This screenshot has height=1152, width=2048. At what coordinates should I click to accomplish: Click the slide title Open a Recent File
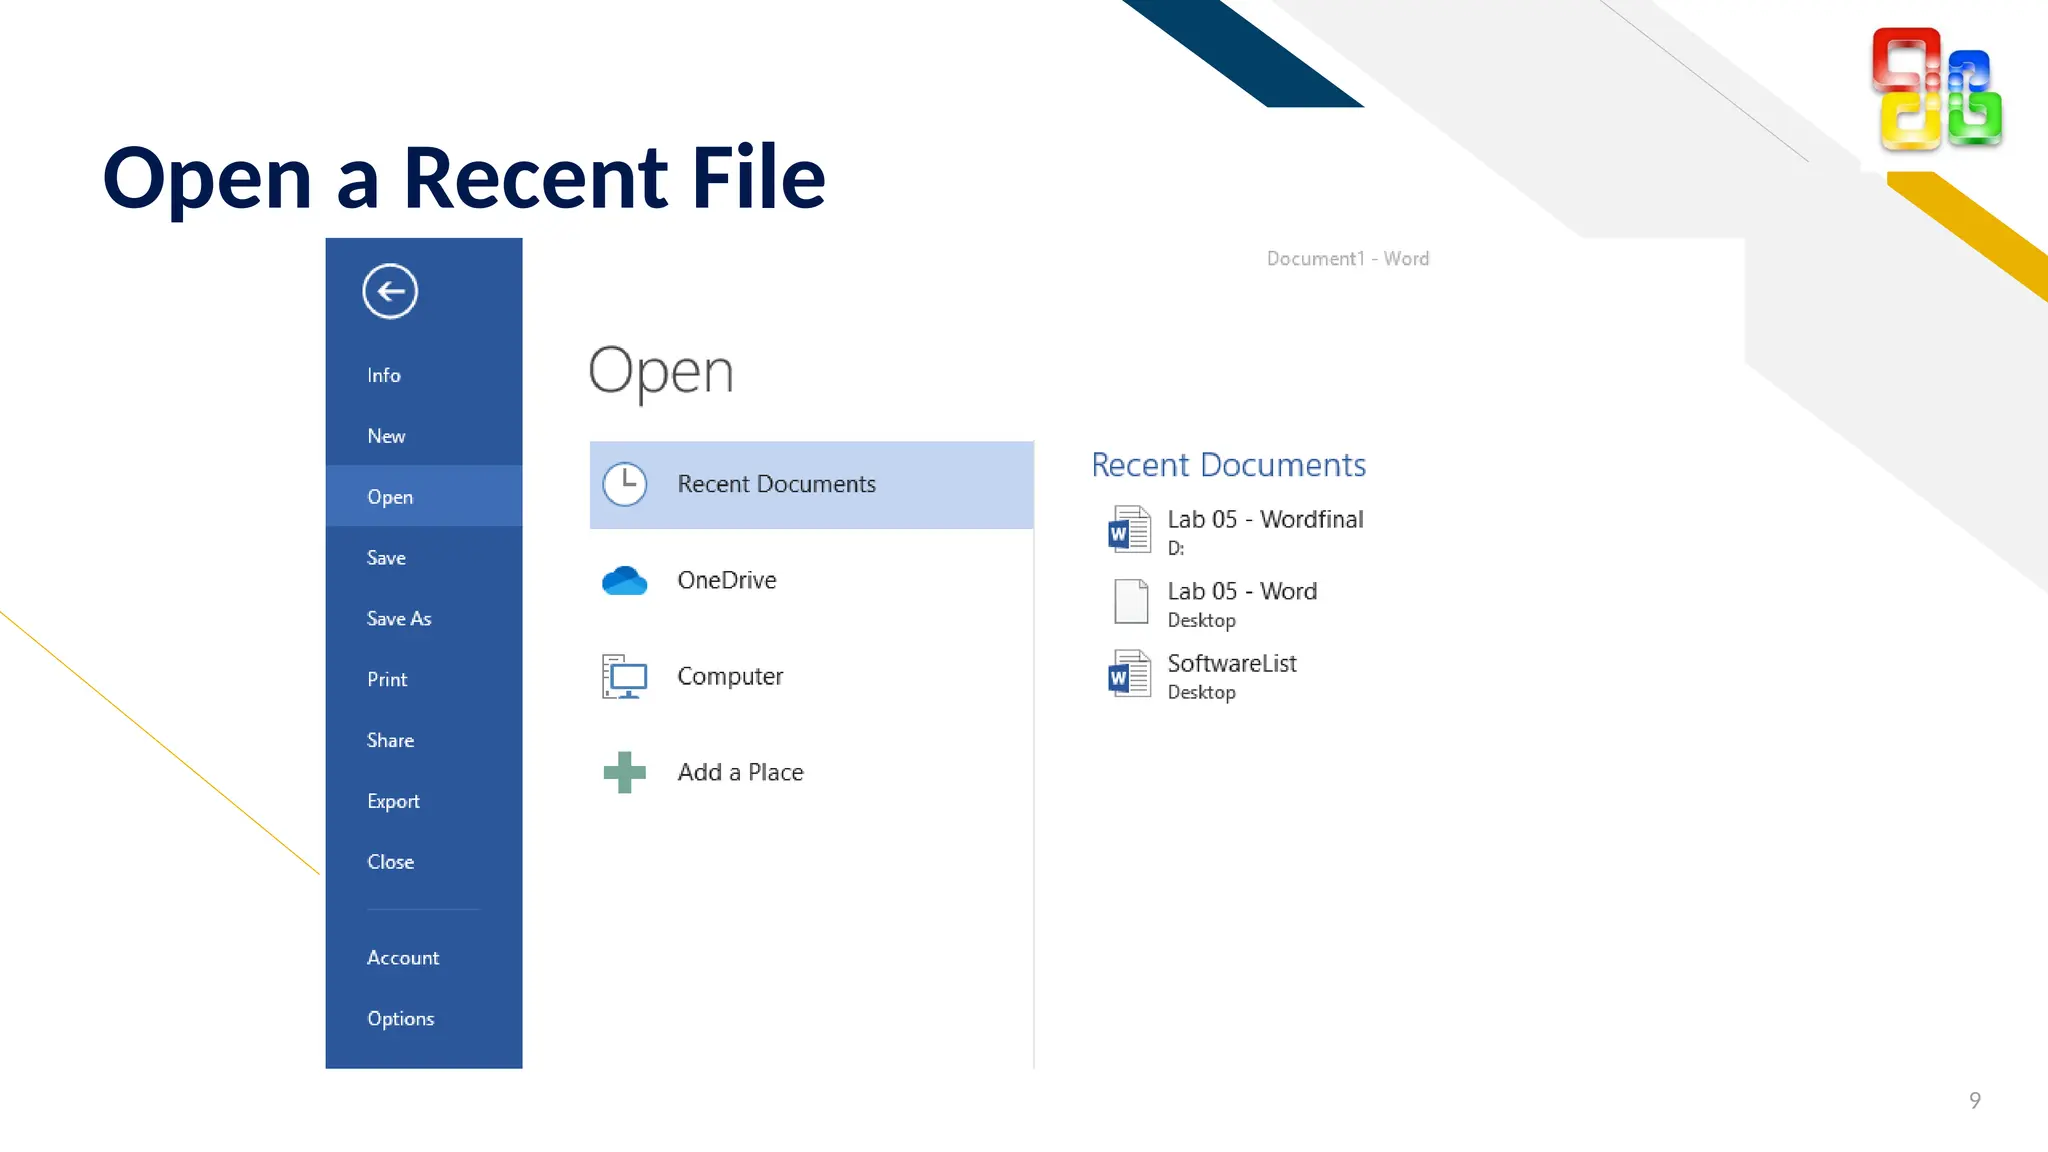[x=464, y=178]
